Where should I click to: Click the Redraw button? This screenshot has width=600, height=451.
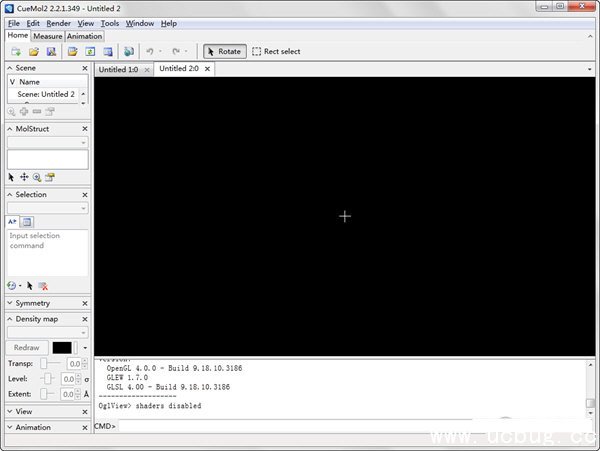(27, 347)
